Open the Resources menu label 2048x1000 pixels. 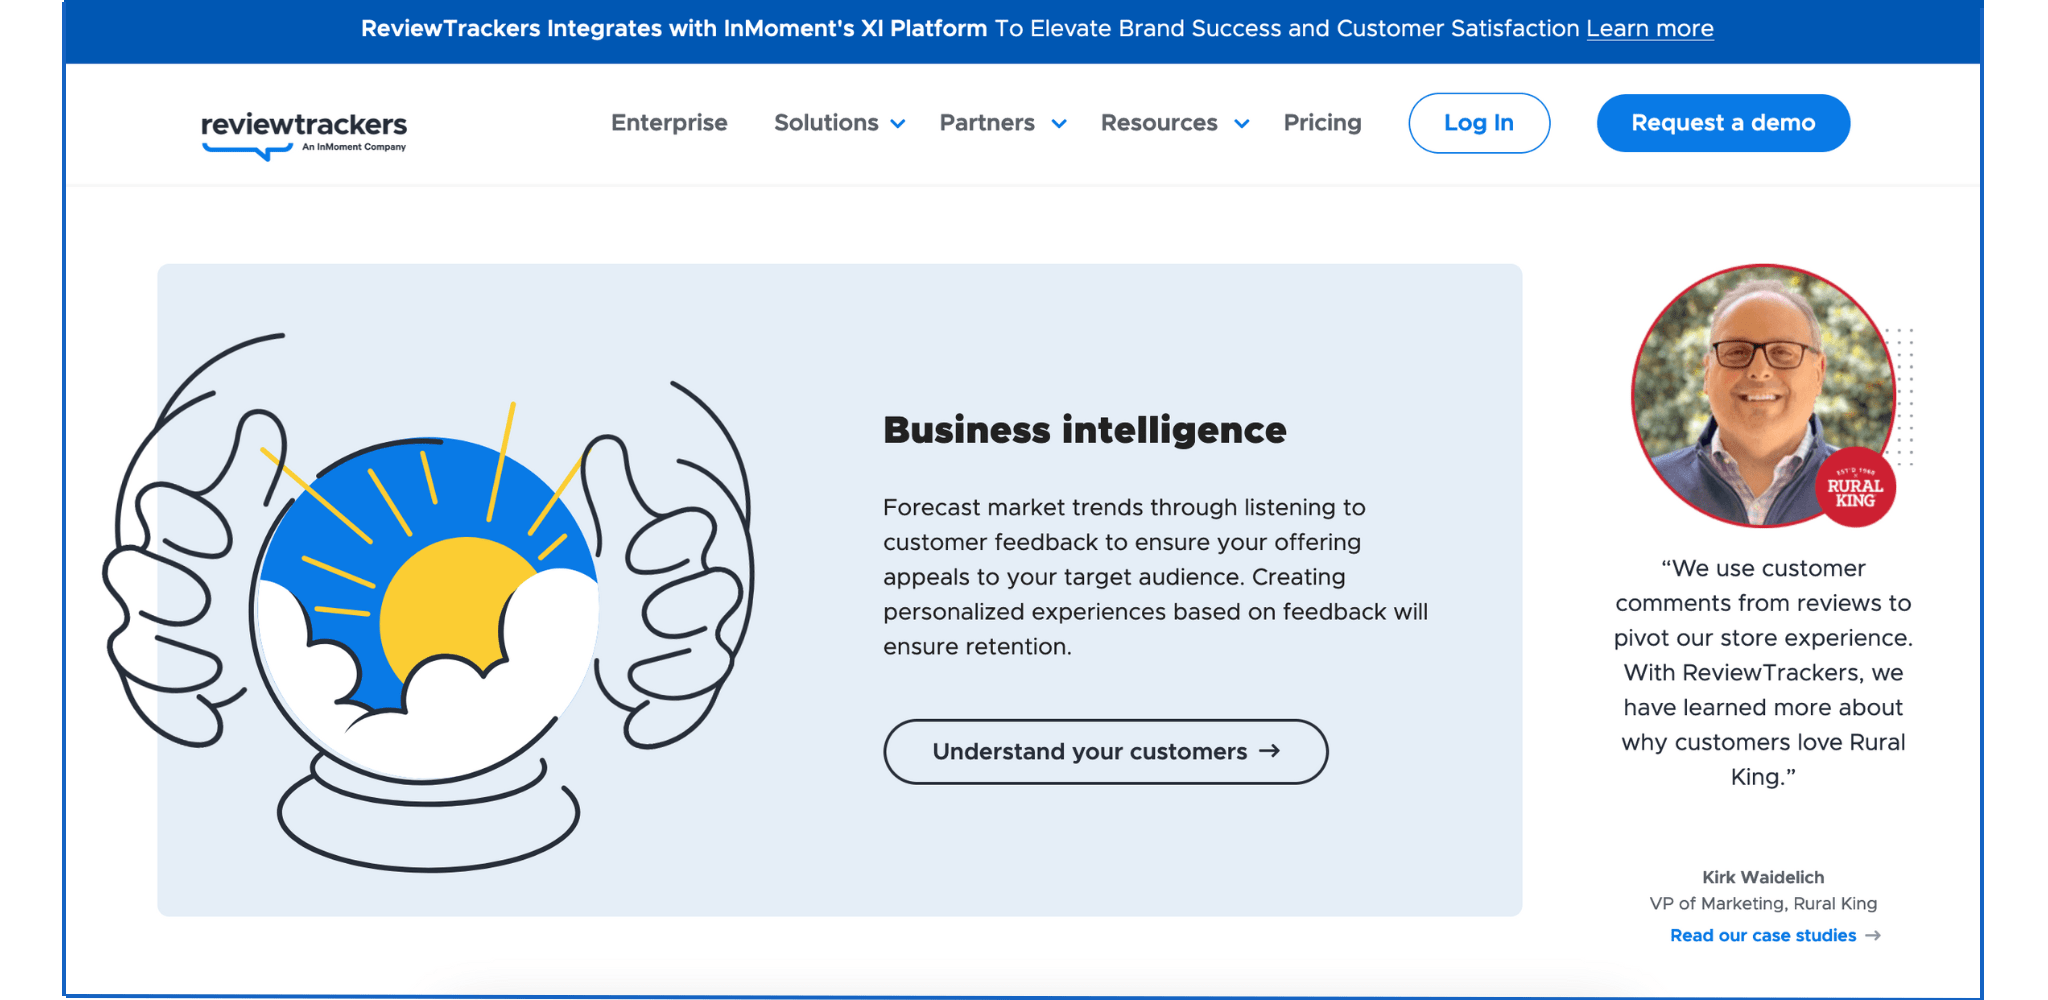[1158, 123]
